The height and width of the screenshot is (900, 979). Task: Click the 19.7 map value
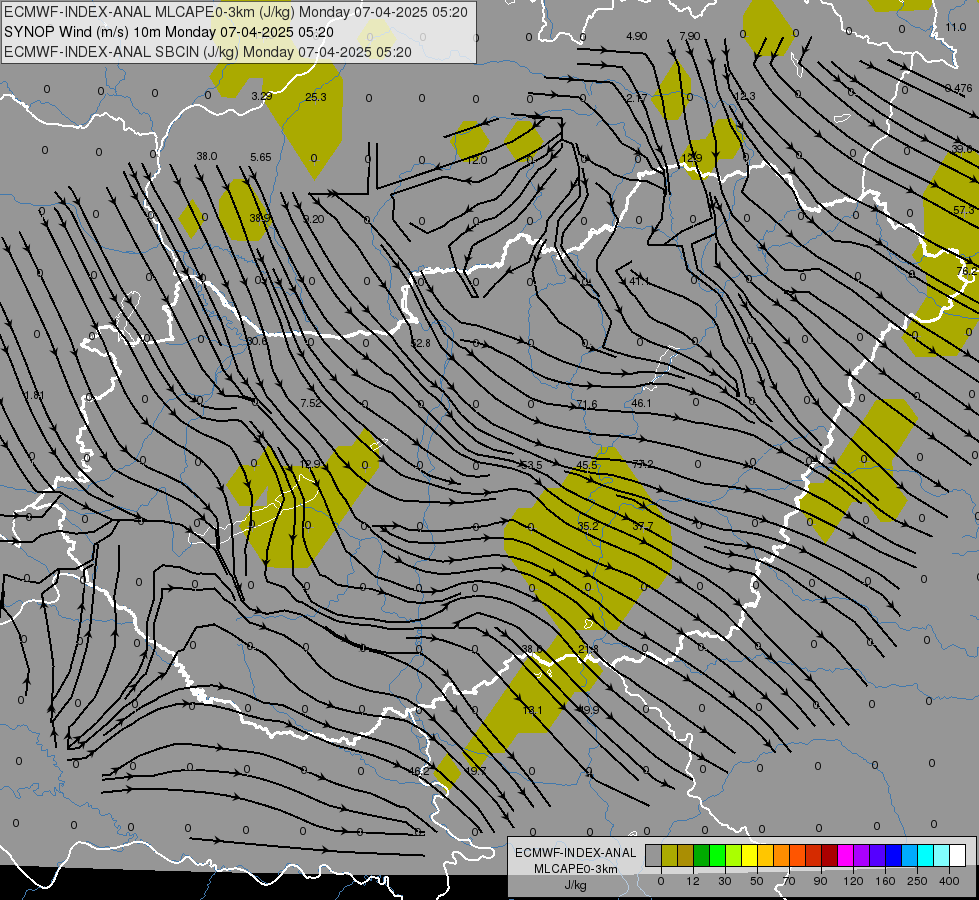[x=476, y=771]
